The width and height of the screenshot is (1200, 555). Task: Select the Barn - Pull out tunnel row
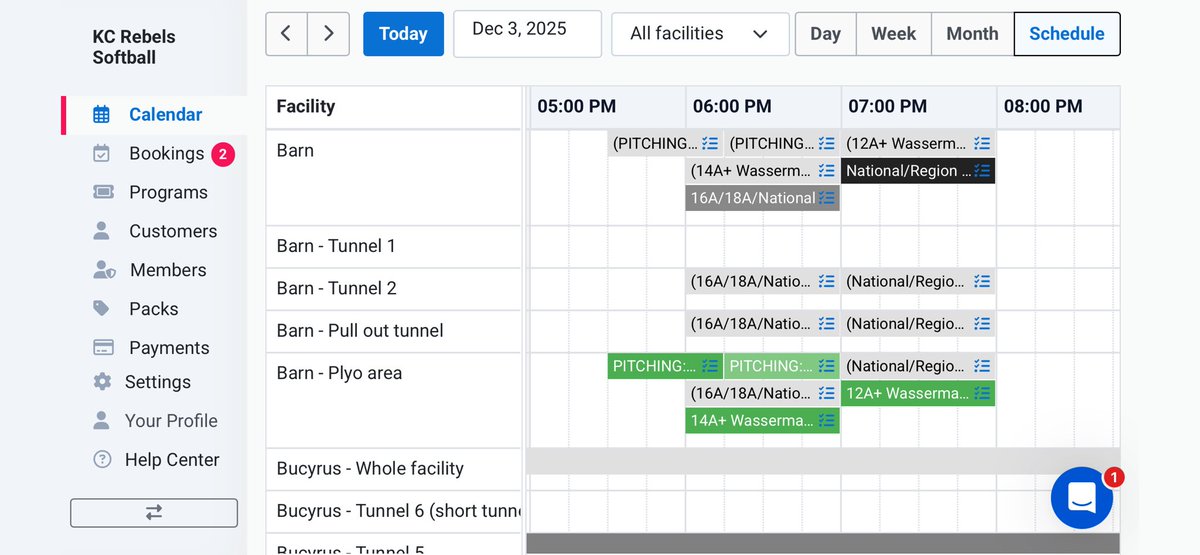tap(394, 331)
